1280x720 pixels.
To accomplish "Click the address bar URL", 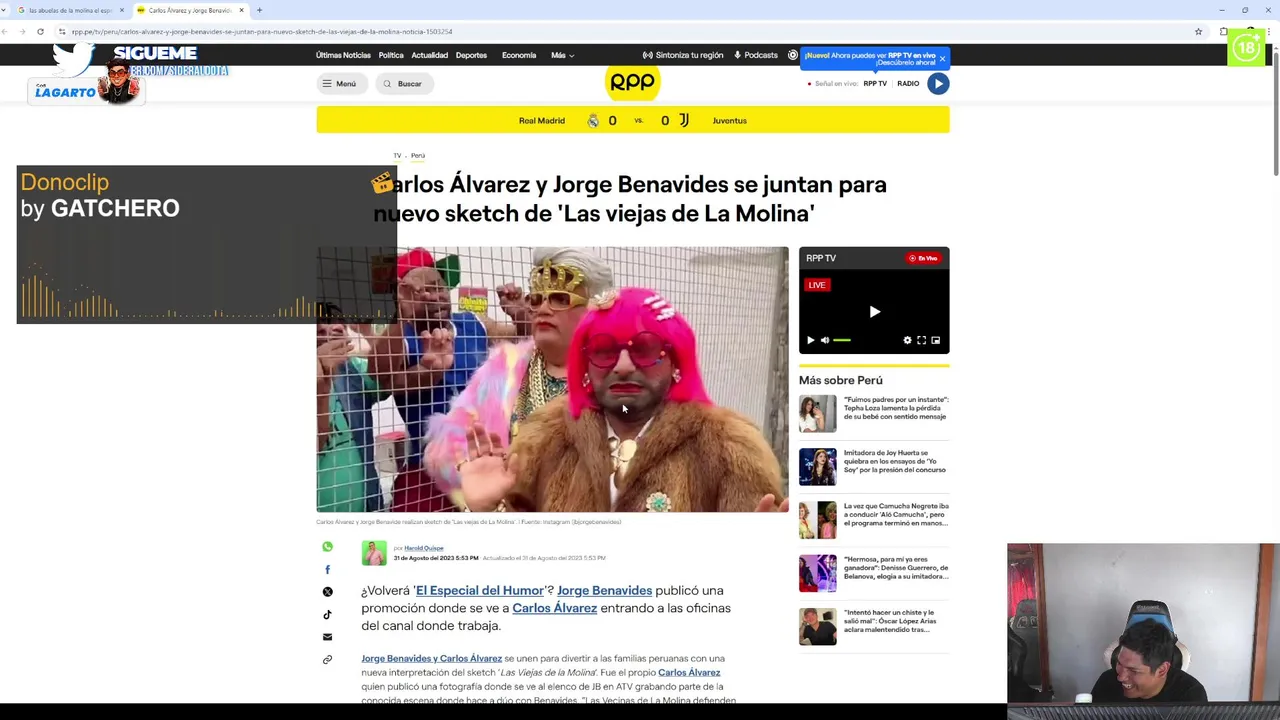I will tap(262, 31).
